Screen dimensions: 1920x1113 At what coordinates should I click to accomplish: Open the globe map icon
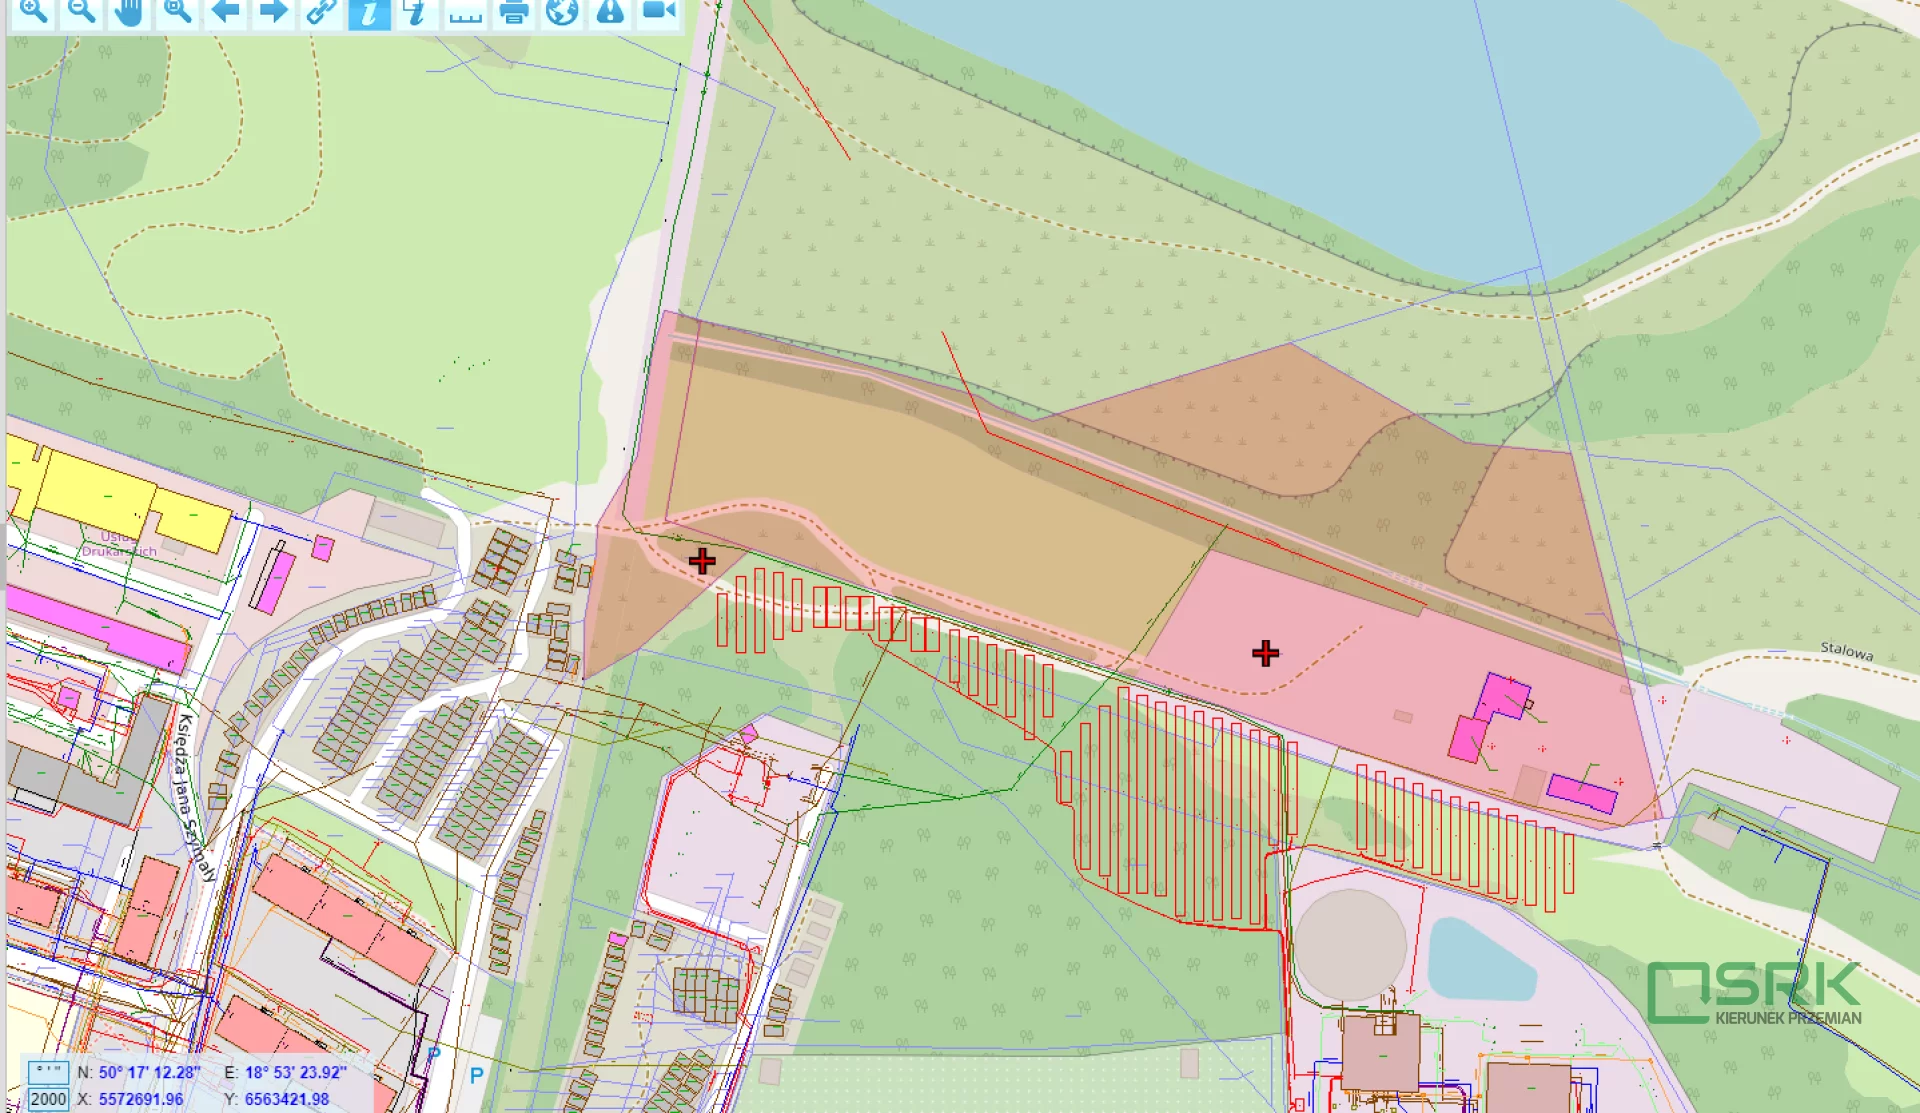tap(562, 12)
